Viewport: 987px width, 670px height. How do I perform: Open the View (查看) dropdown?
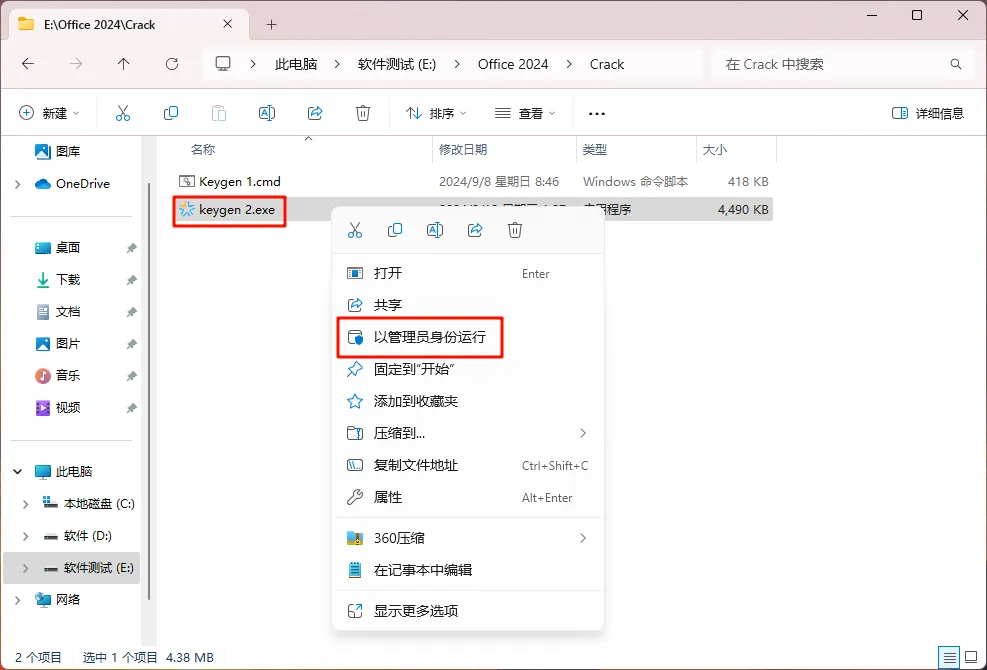(x=525, y=113)
